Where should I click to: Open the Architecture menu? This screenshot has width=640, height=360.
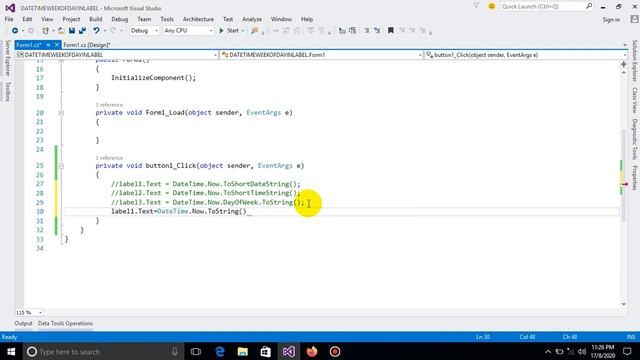(x=198, y=19)
